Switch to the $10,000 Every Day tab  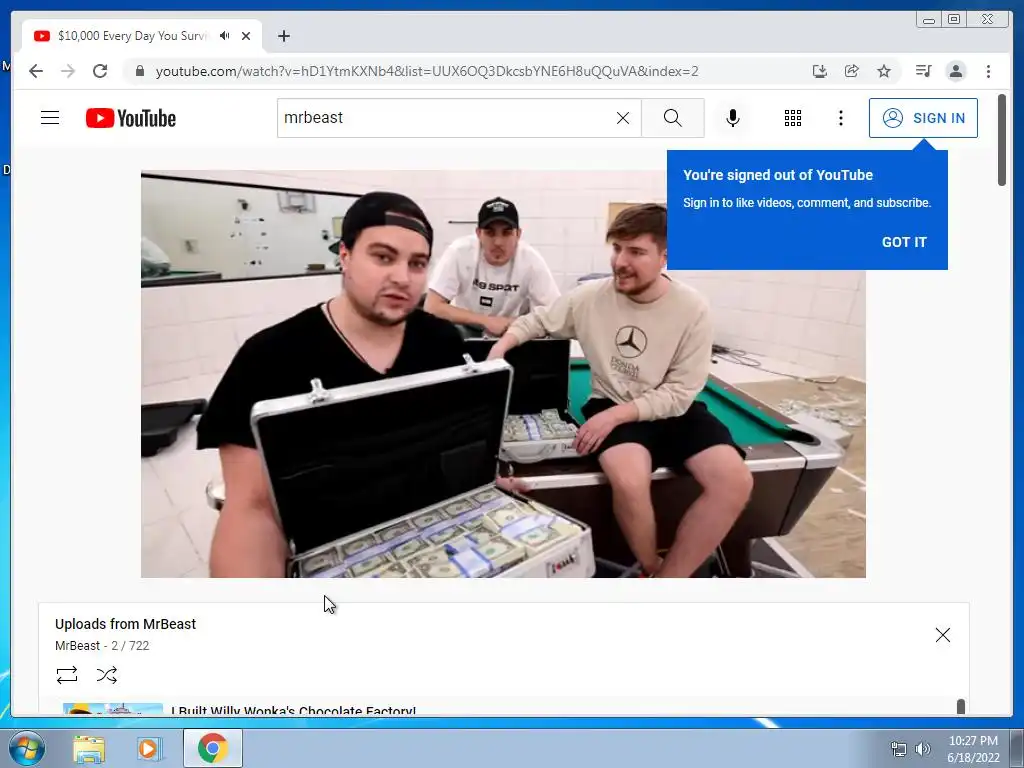tap(133, 36)
